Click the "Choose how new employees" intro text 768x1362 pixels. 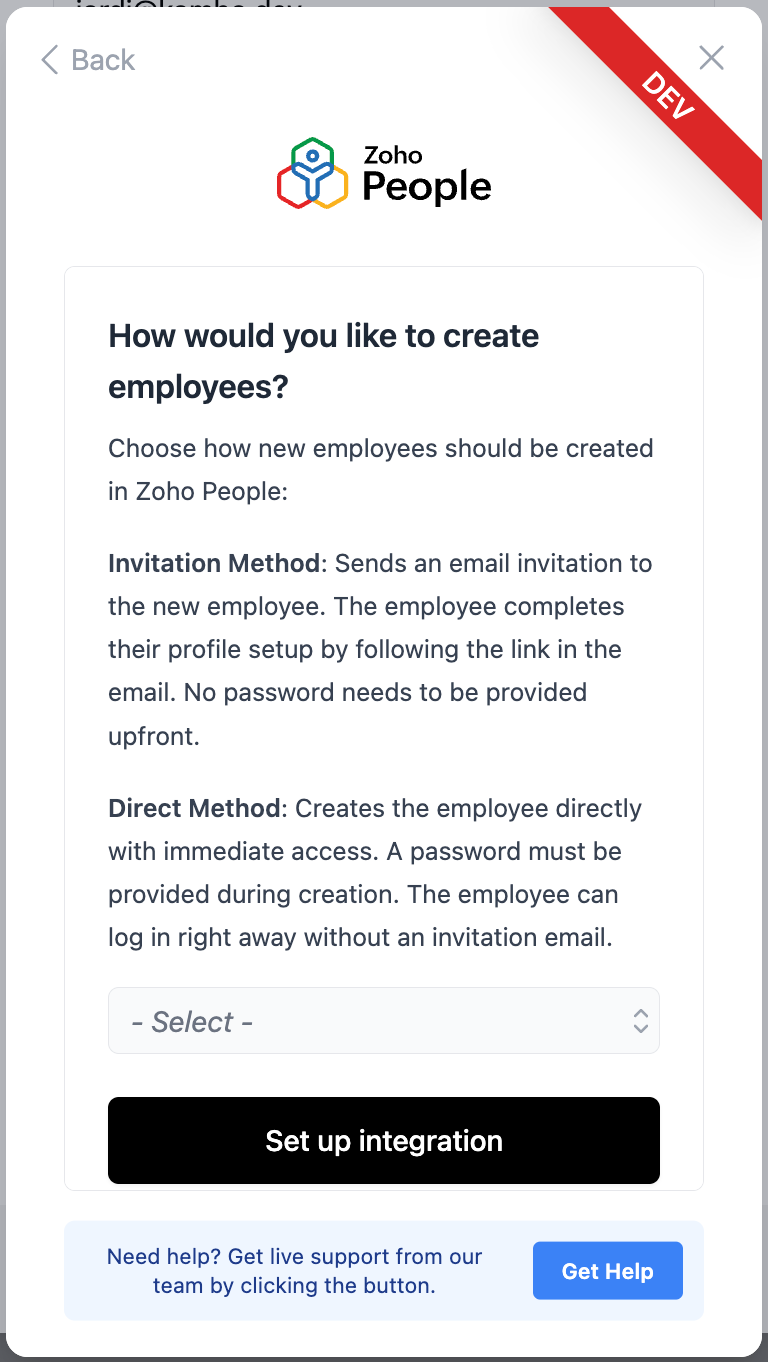[x=380, y=448]
